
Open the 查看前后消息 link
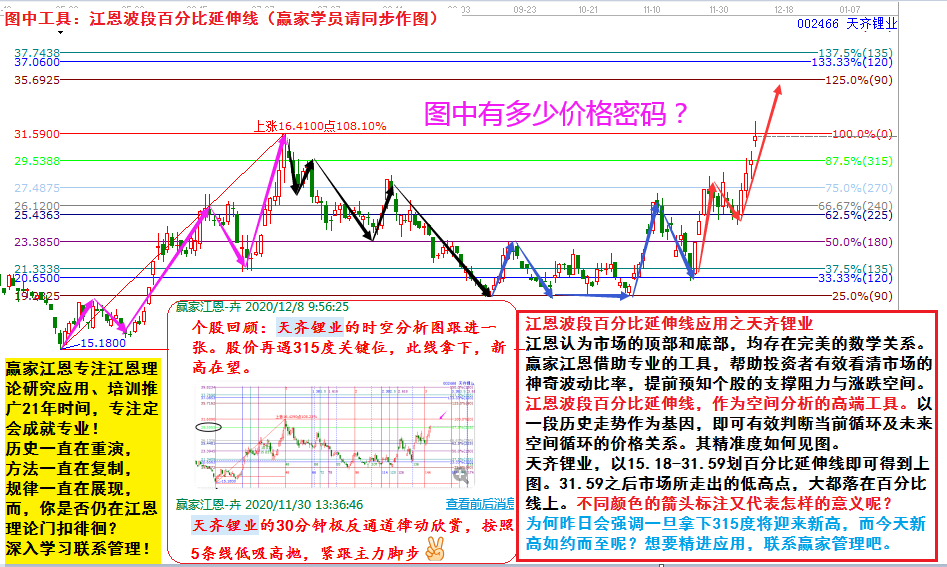480,504
